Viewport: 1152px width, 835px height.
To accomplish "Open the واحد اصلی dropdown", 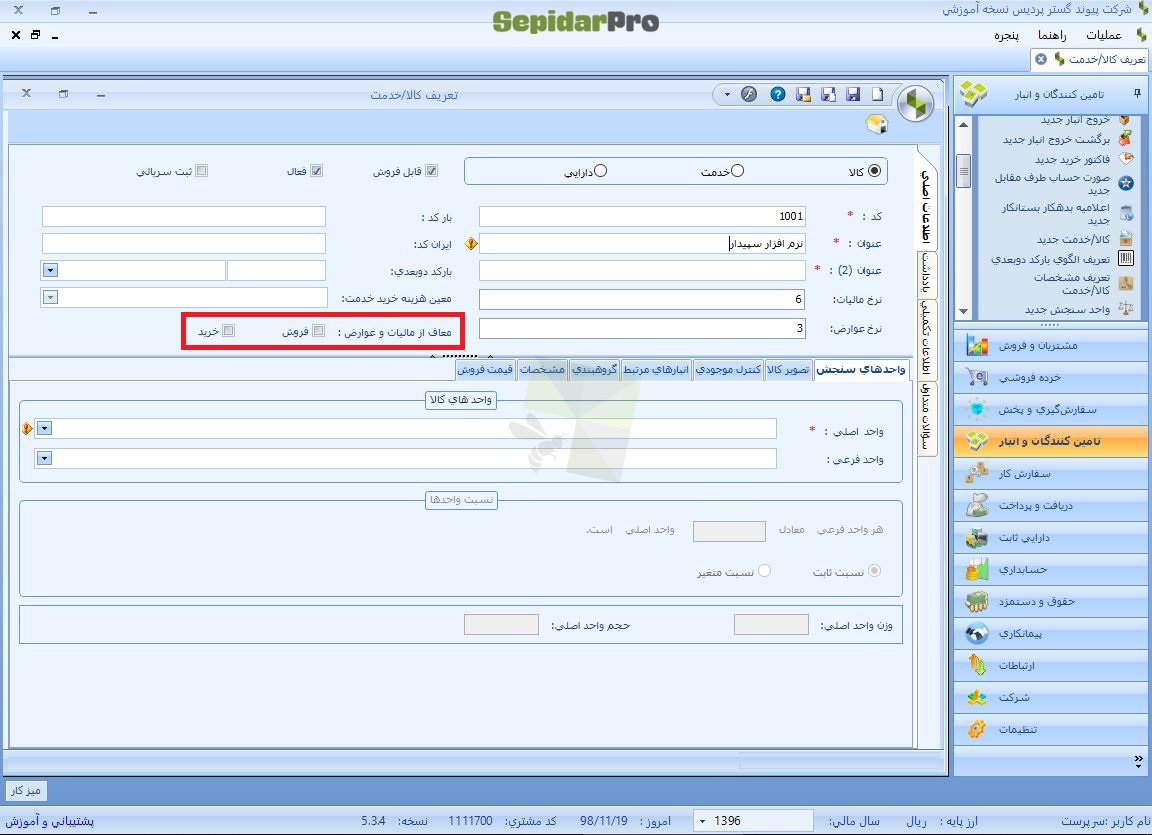I will 44,428.
